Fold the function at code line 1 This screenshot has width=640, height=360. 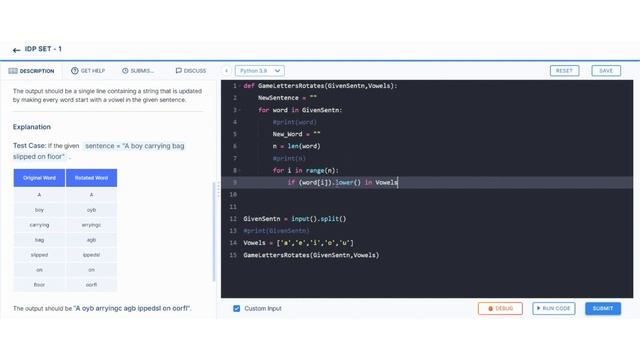(240, 86)
